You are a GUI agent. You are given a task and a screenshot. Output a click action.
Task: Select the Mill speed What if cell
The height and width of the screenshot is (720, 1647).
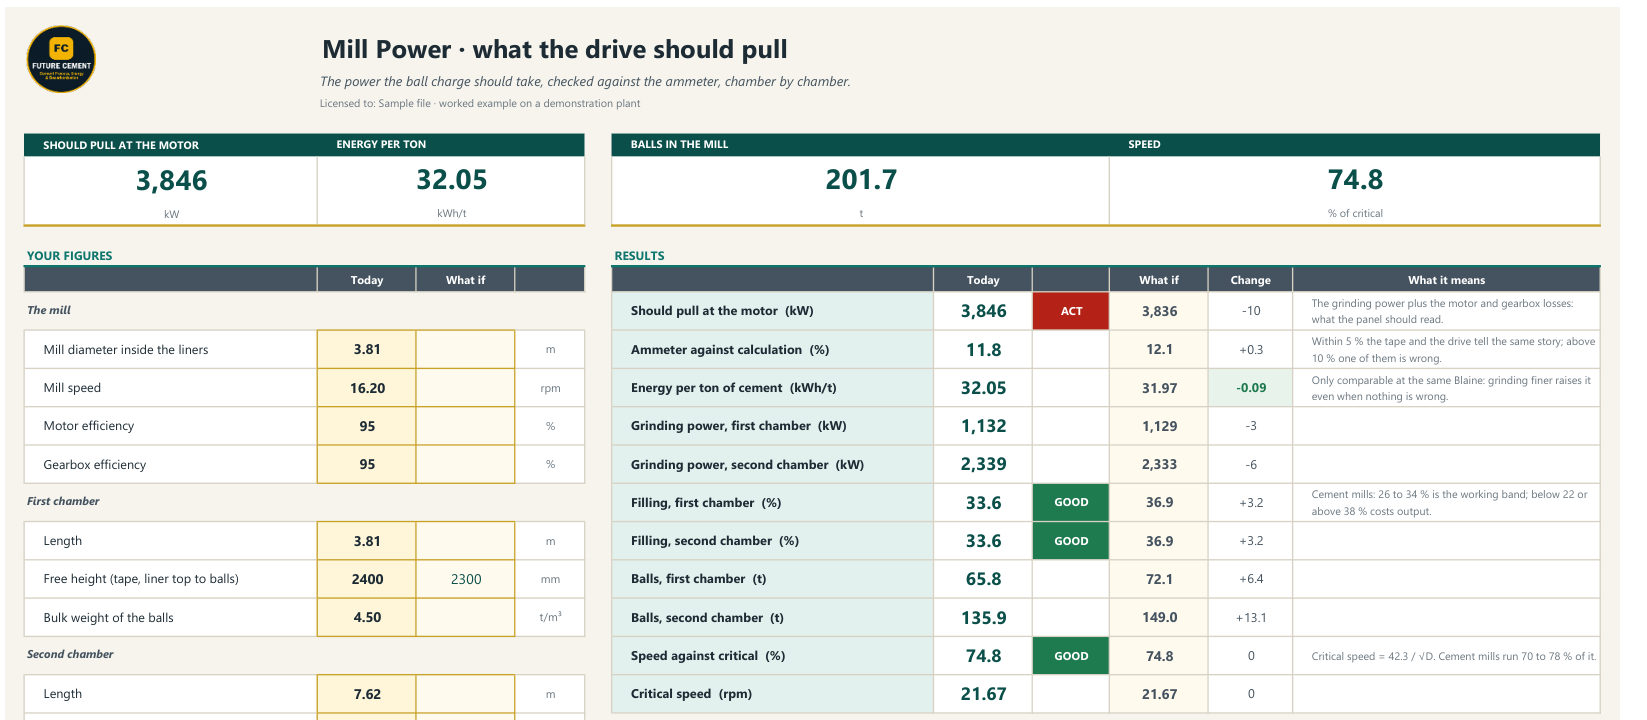tap(465, 388)
